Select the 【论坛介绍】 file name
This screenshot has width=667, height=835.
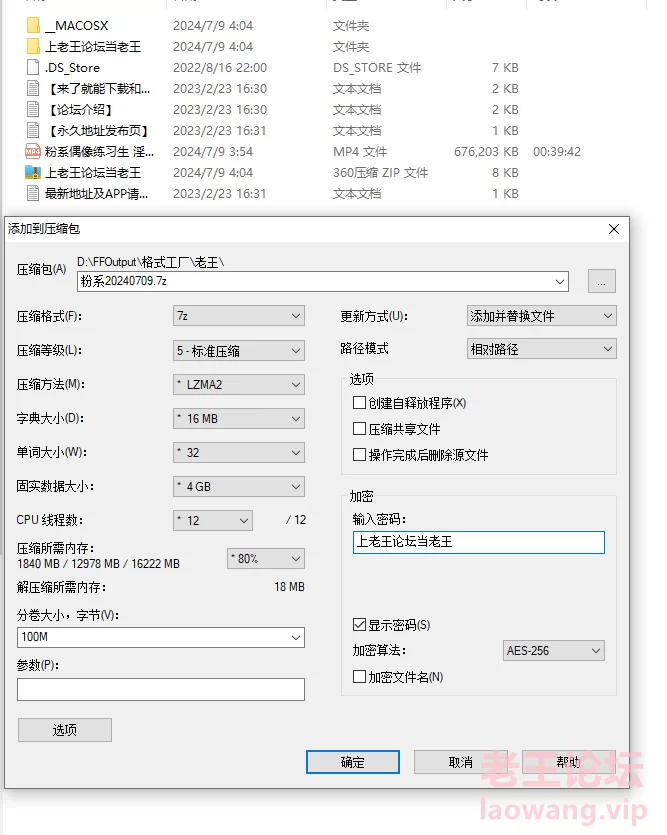[x=81, y=110]
